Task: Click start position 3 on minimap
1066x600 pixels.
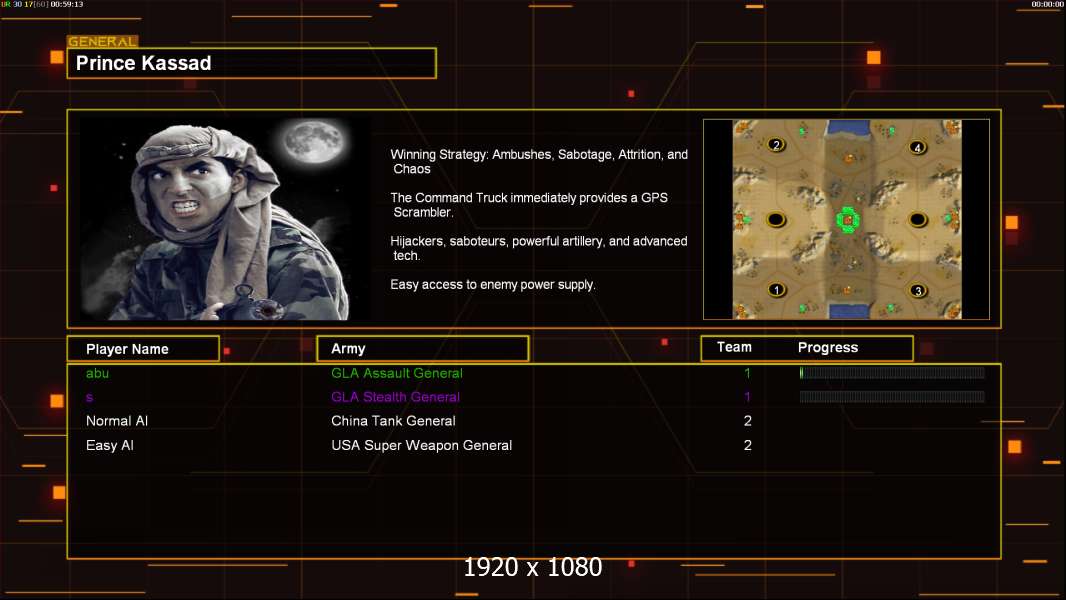Action: pos(918,291)
